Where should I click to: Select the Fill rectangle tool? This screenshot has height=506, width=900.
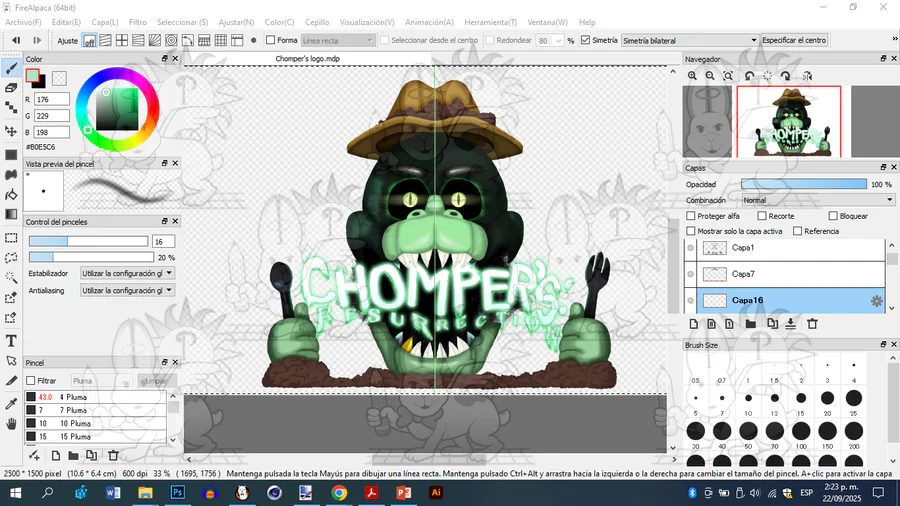tap(11, 155)
